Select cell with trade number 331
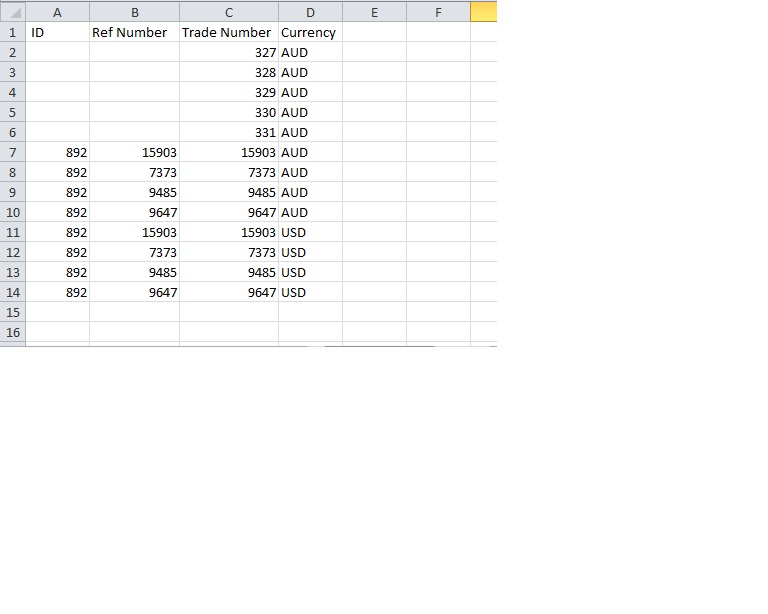The height and width of the screenshot is (614, 768). pos(229,132)
